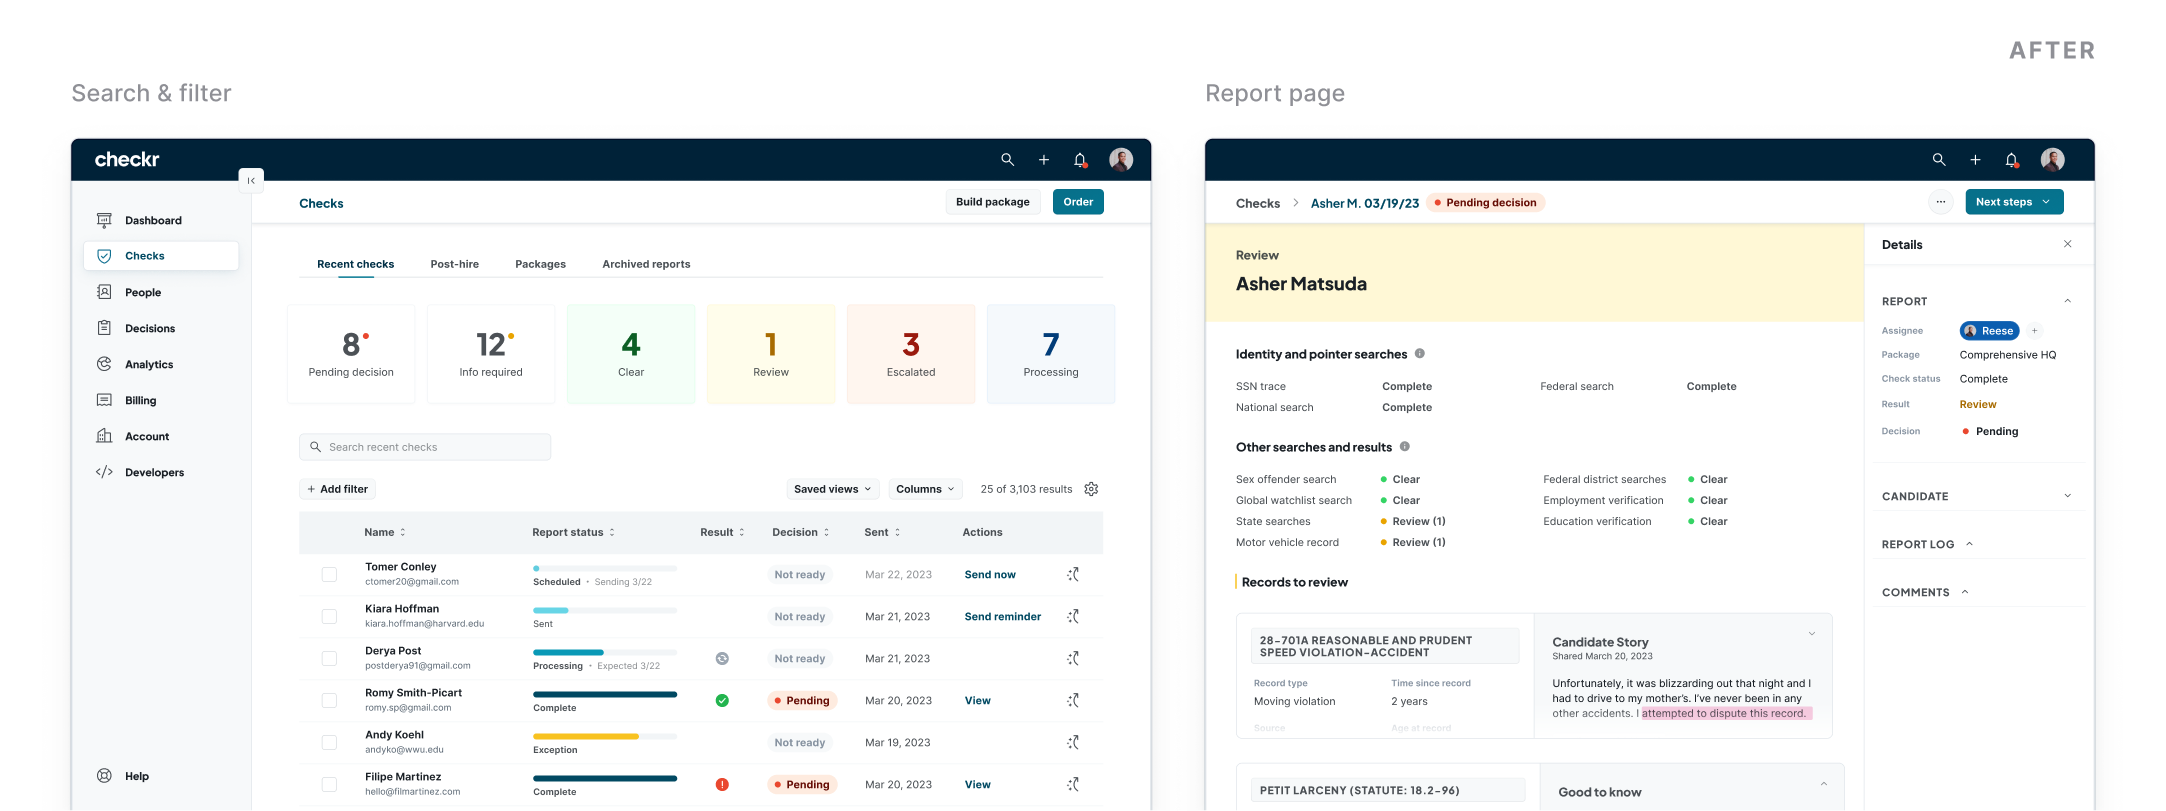Open the table settings gear icon

coord(1091,489)
